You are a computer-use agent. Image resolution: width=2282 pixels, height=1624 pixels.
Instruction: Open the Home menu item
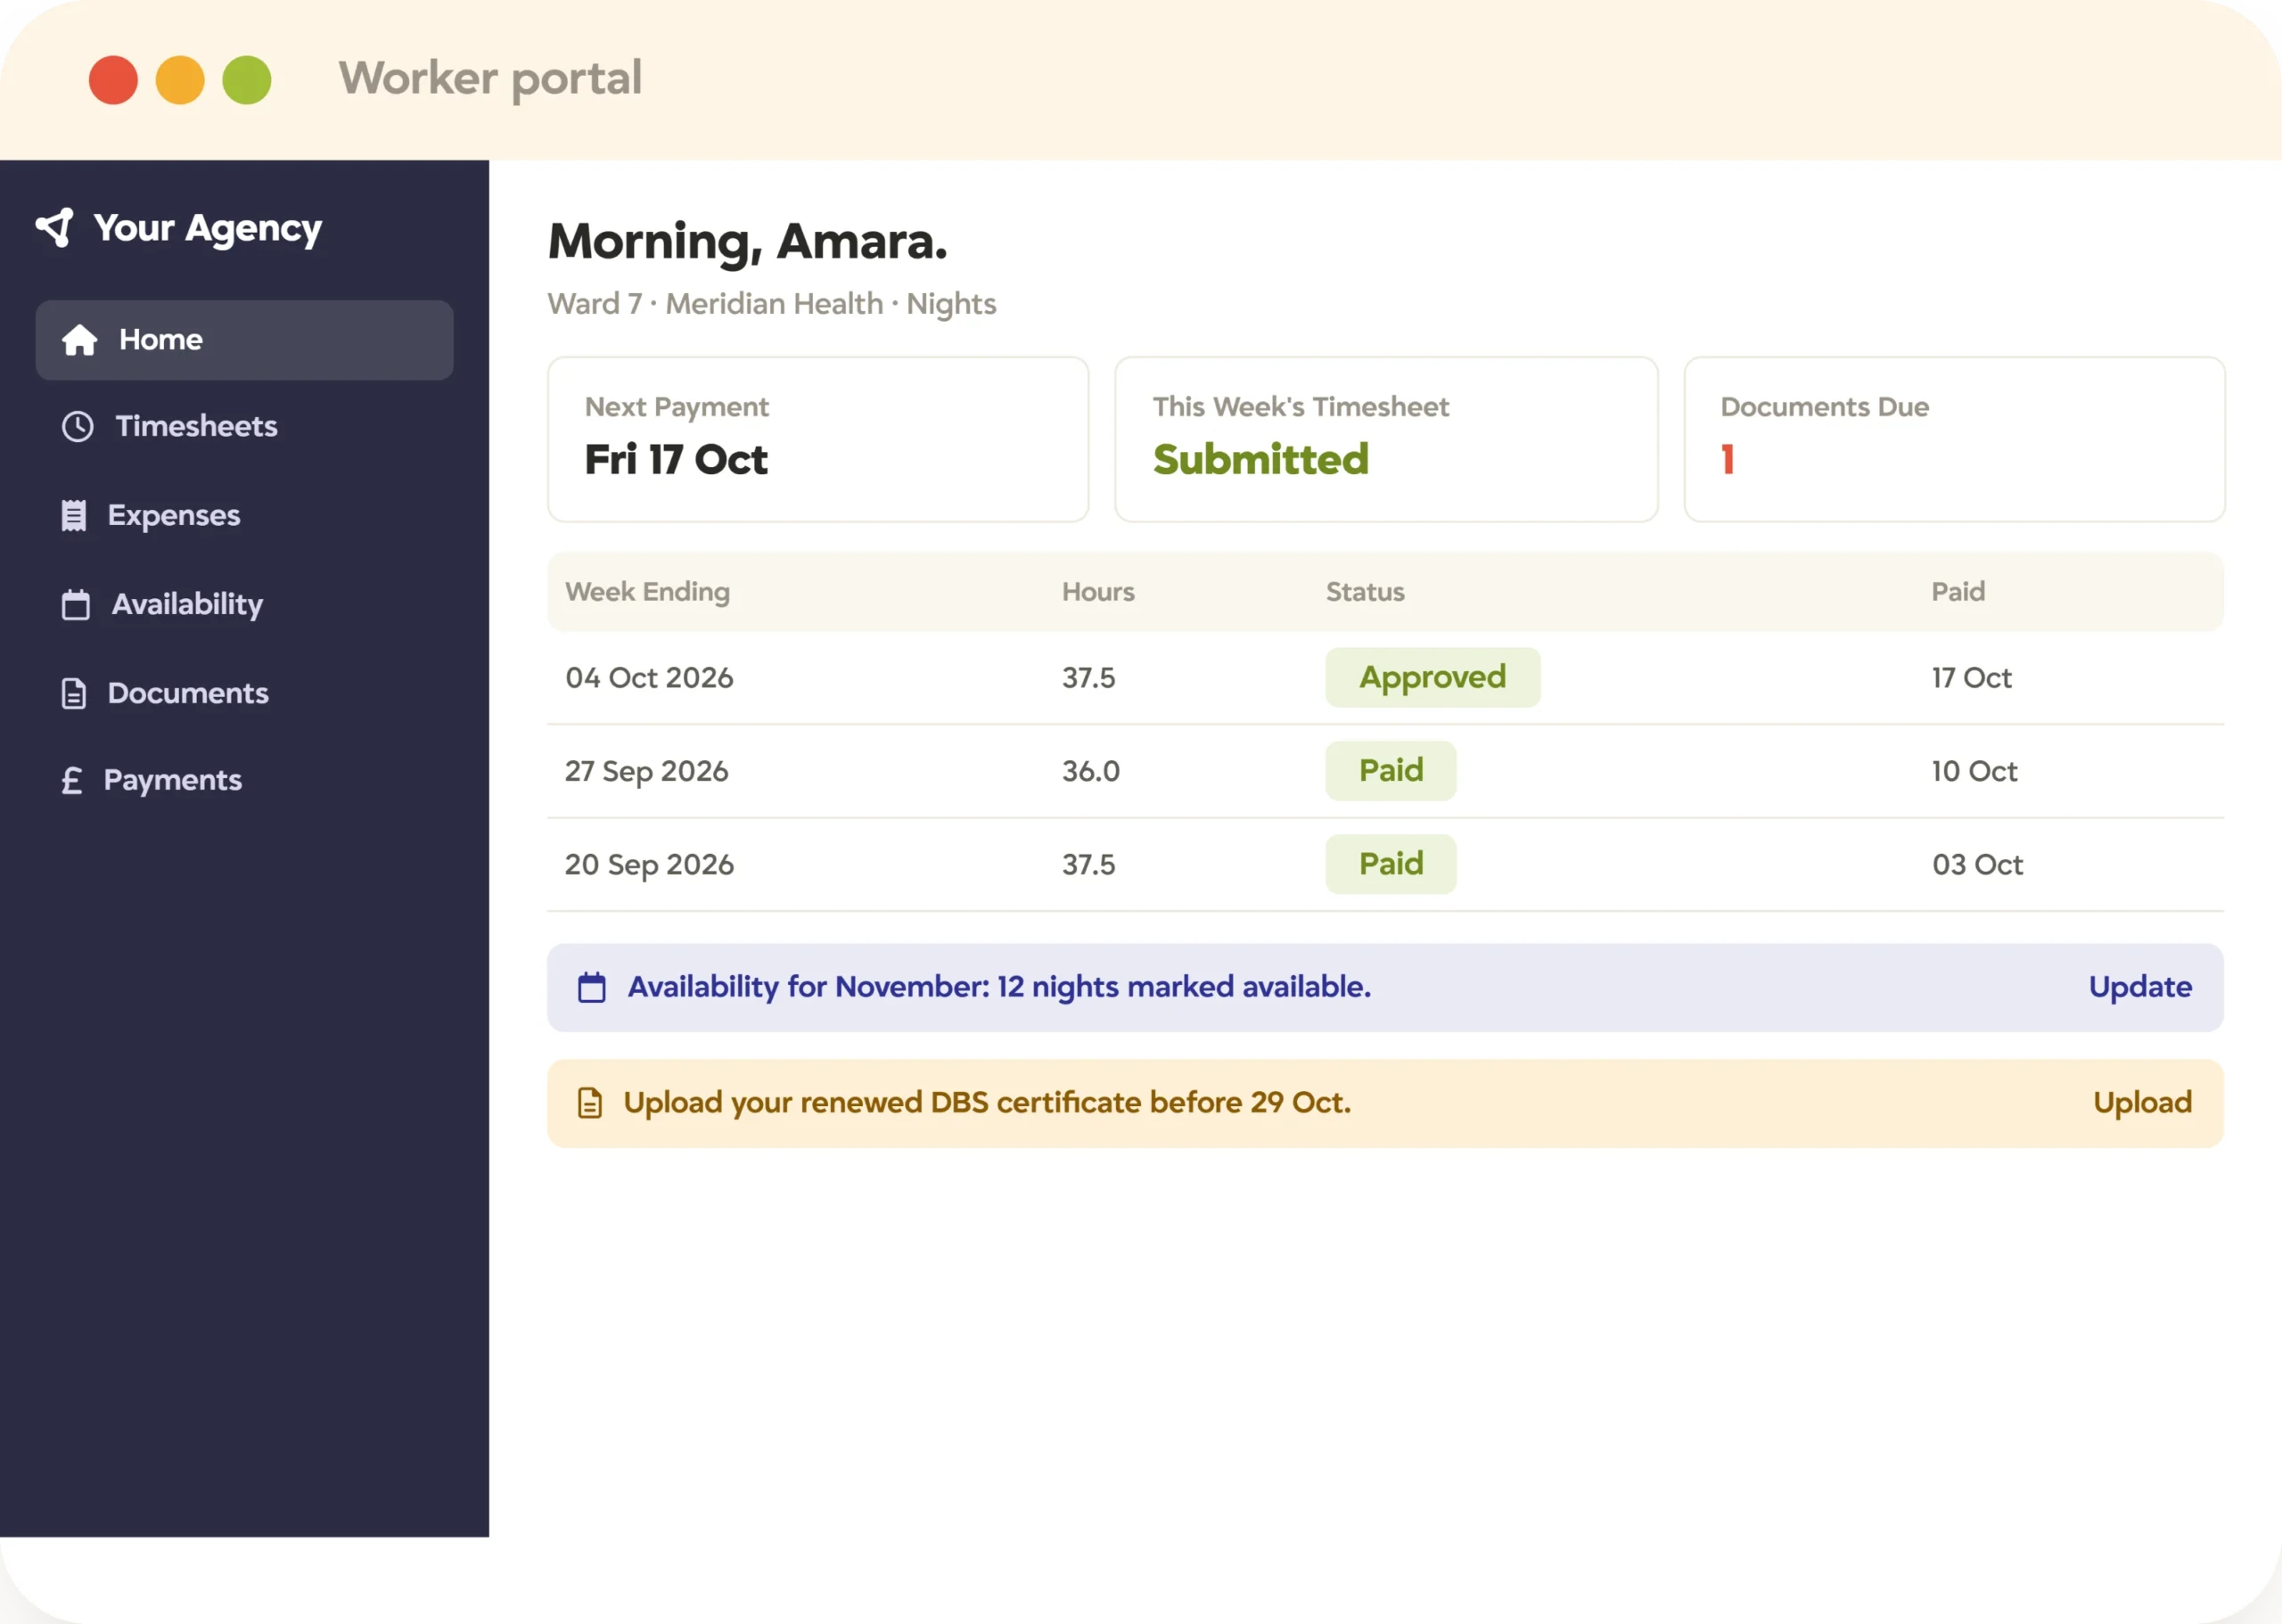244,340
